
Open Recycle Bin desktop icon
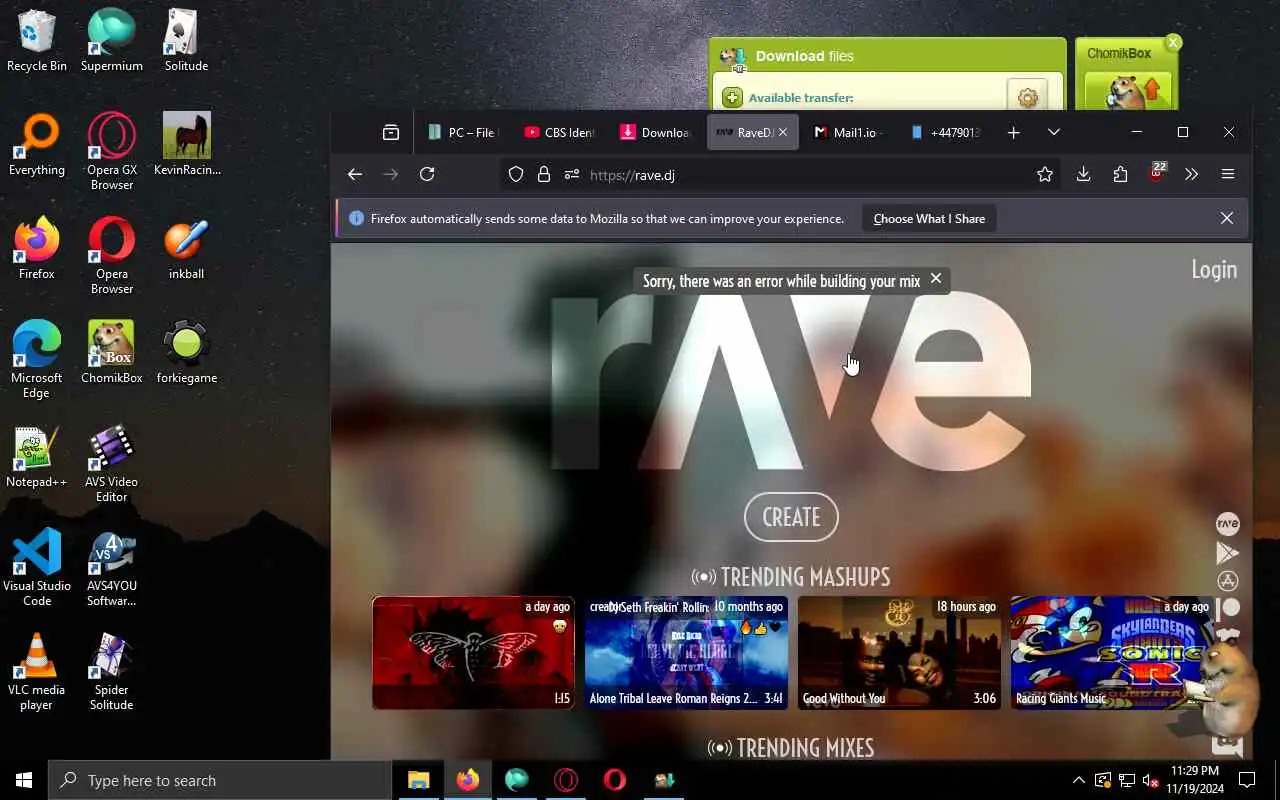coord(37,40)
